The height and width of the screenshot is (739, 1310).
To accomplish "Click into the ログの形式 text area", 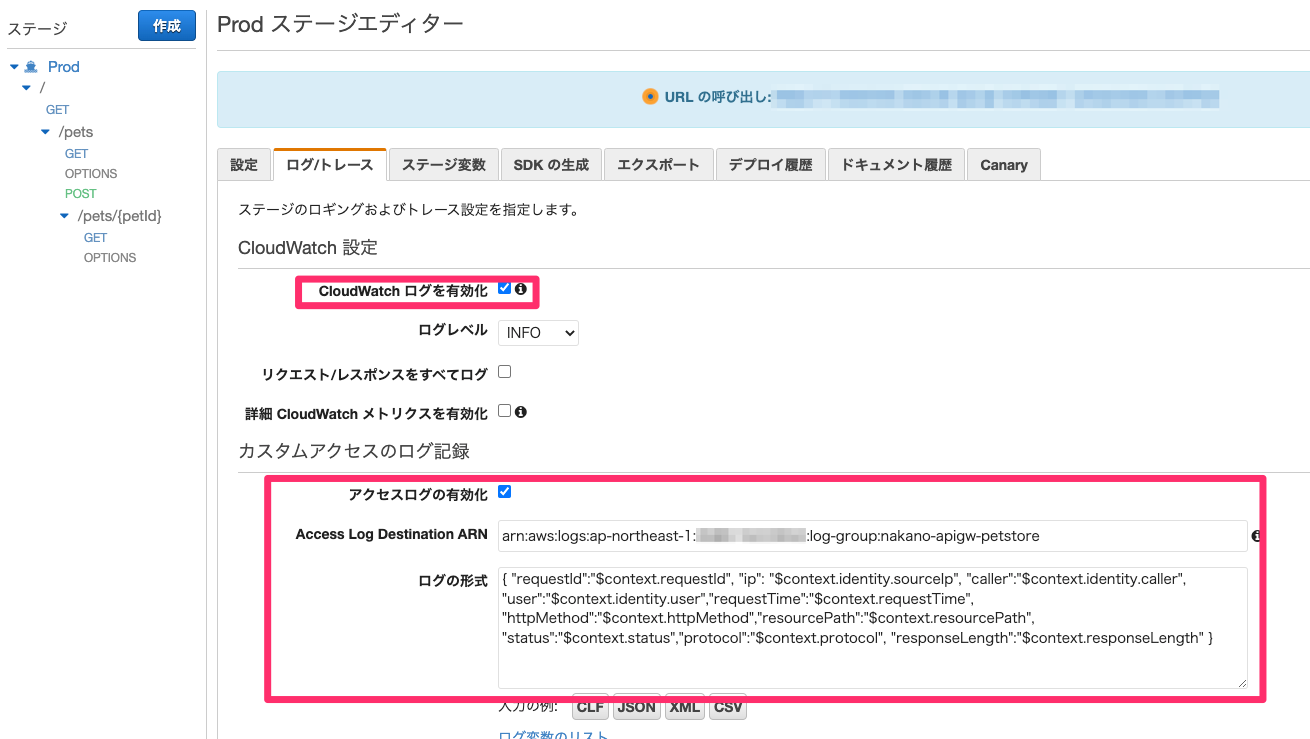I will 872,628.
